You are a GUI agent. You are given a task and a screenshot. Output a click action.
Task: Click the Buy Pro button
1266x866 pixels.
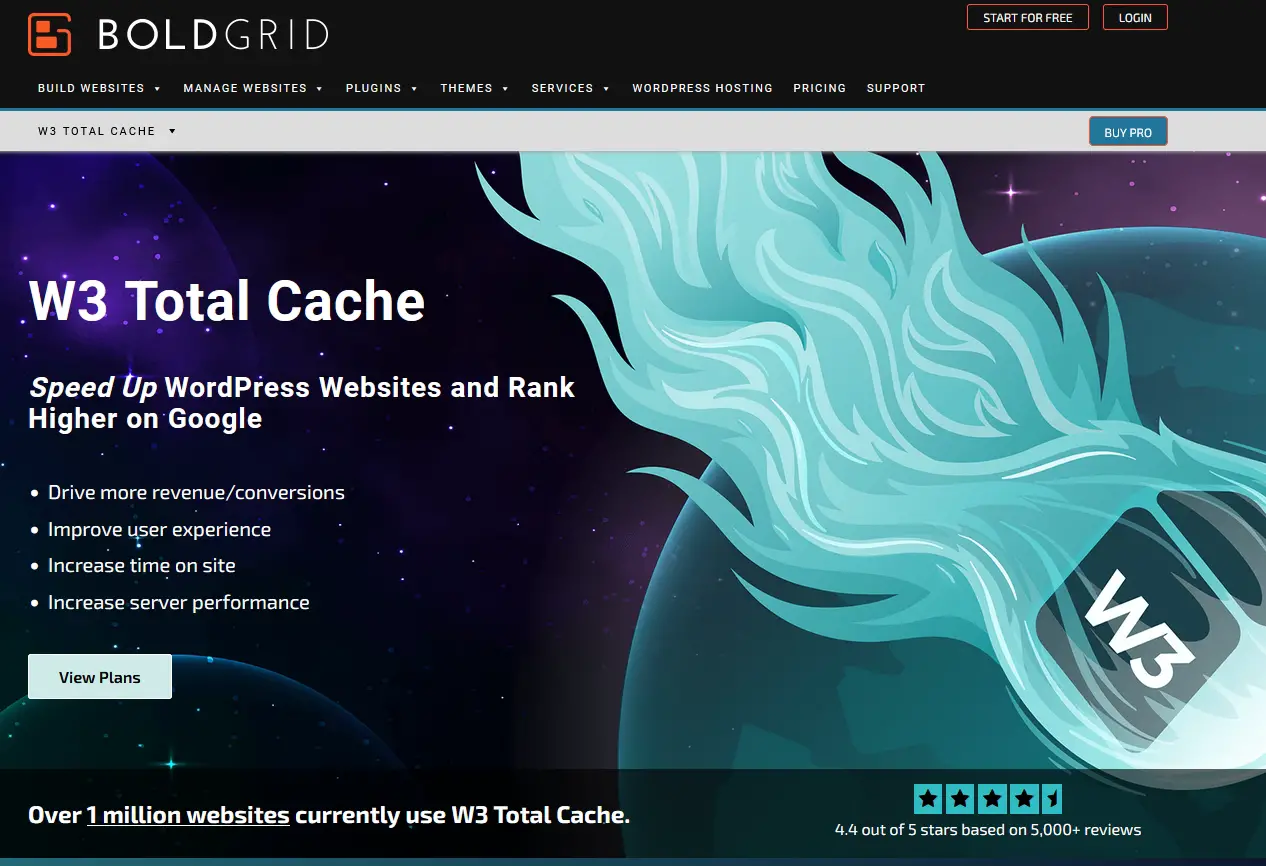click(x=1128, y=132)
